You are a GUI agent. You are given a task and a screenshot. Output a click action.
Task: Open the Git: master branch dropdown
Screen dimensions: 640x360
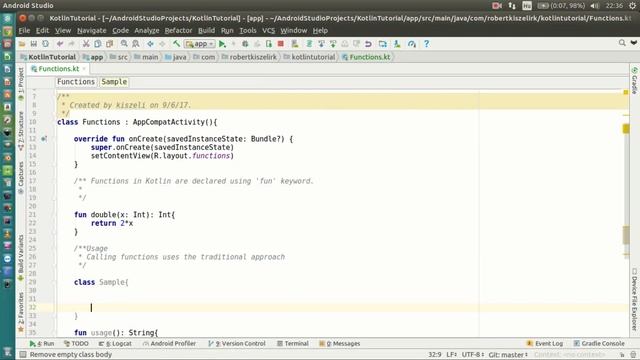(508, 355)
